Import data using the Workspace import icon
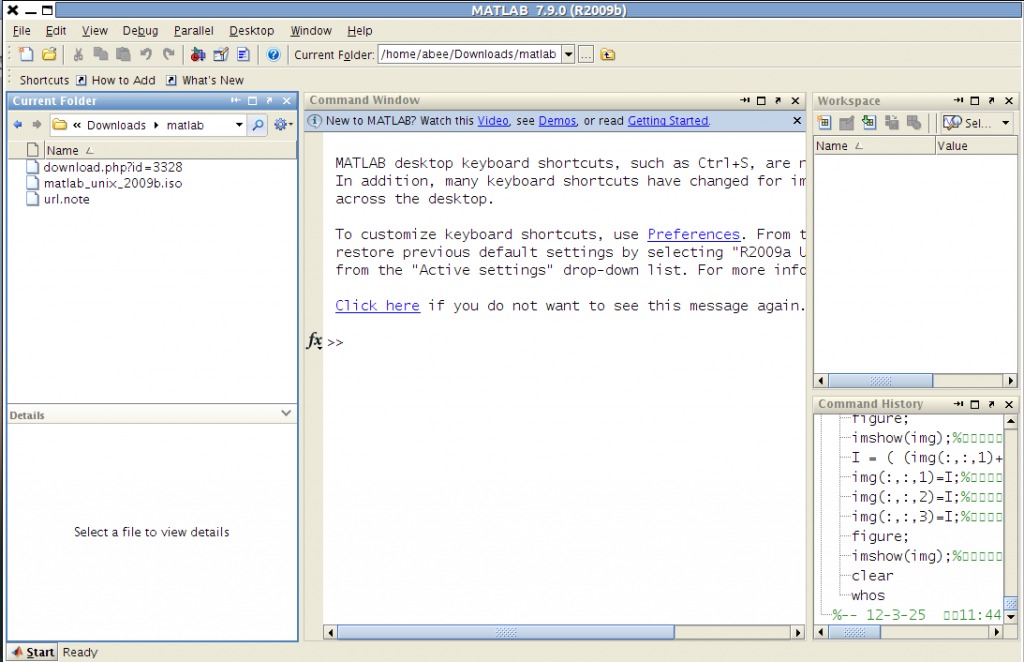The image size is (1024, 662). tap(868, 122)
